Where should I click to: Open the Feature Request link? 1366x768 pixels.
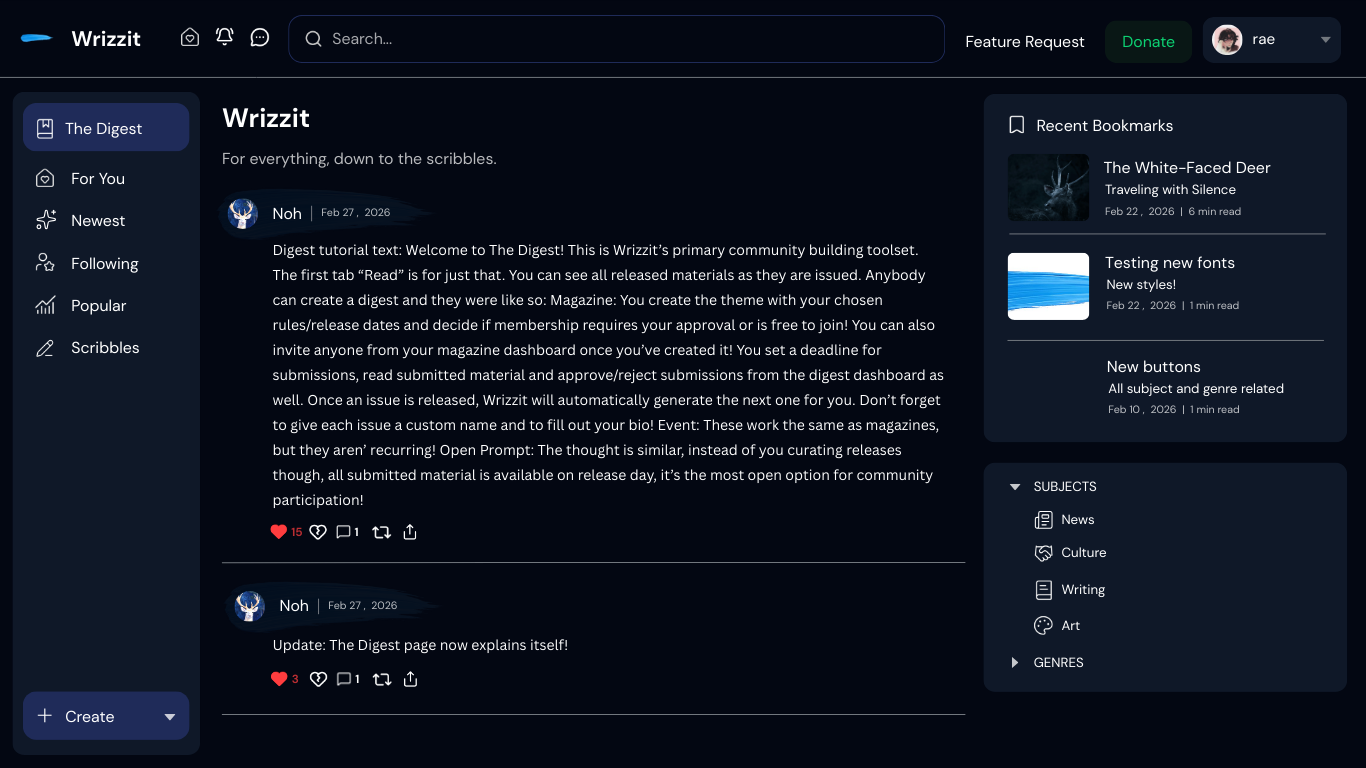[1024, 42]
